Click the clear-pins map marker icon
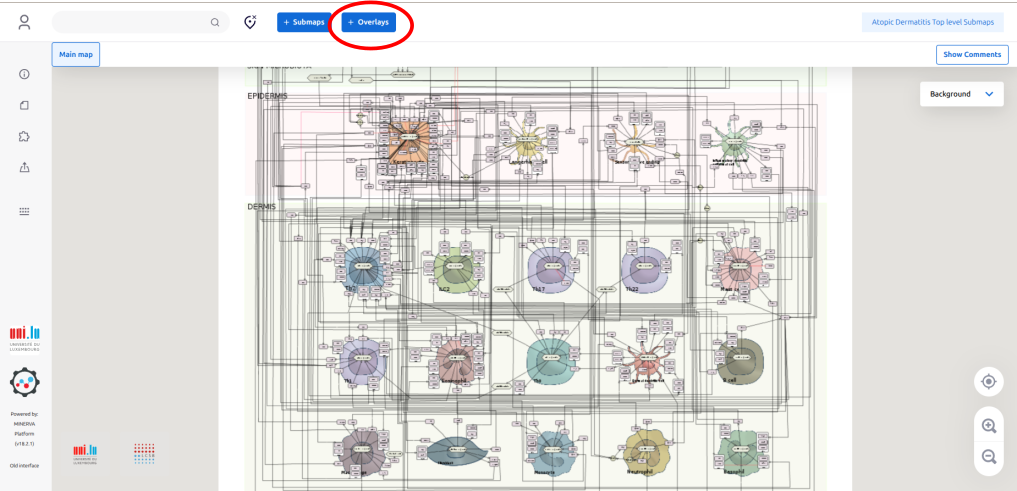 click(251, 22)
